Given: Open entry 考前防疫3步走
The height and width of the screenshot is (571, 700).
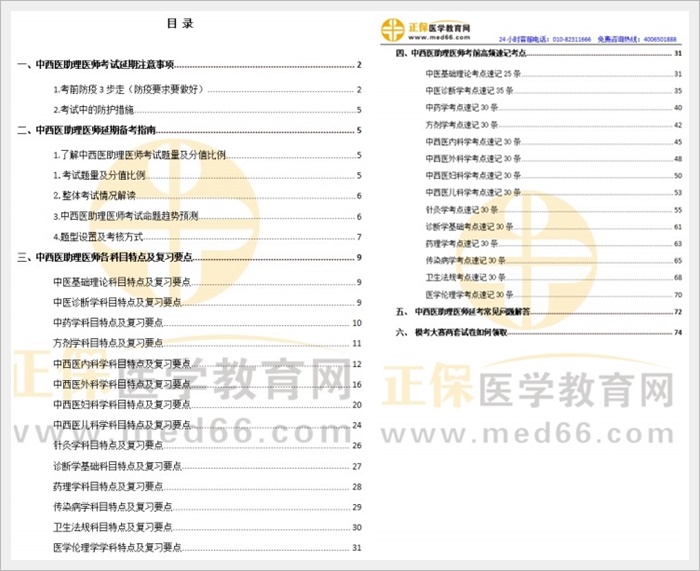Looking at the screenshot, I should pos(130,88).
